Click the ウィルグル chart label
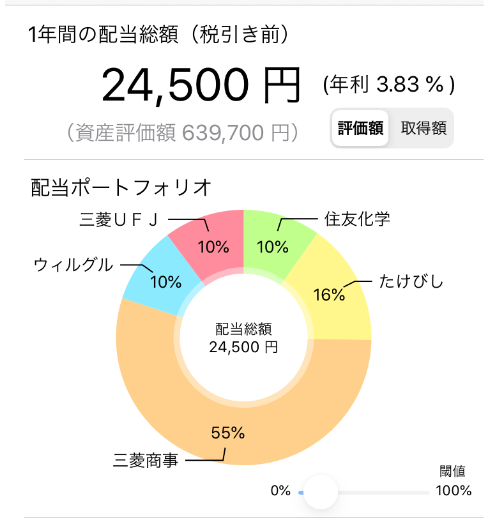495x527 pixels. tap(74, 265)
